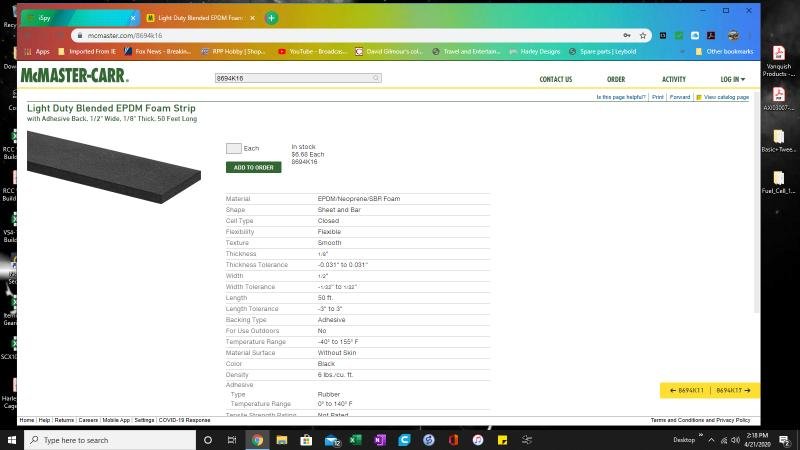Open Harley Designs bookmark
Viewport: 800px width, 450px height.
(x=535, y=52)
